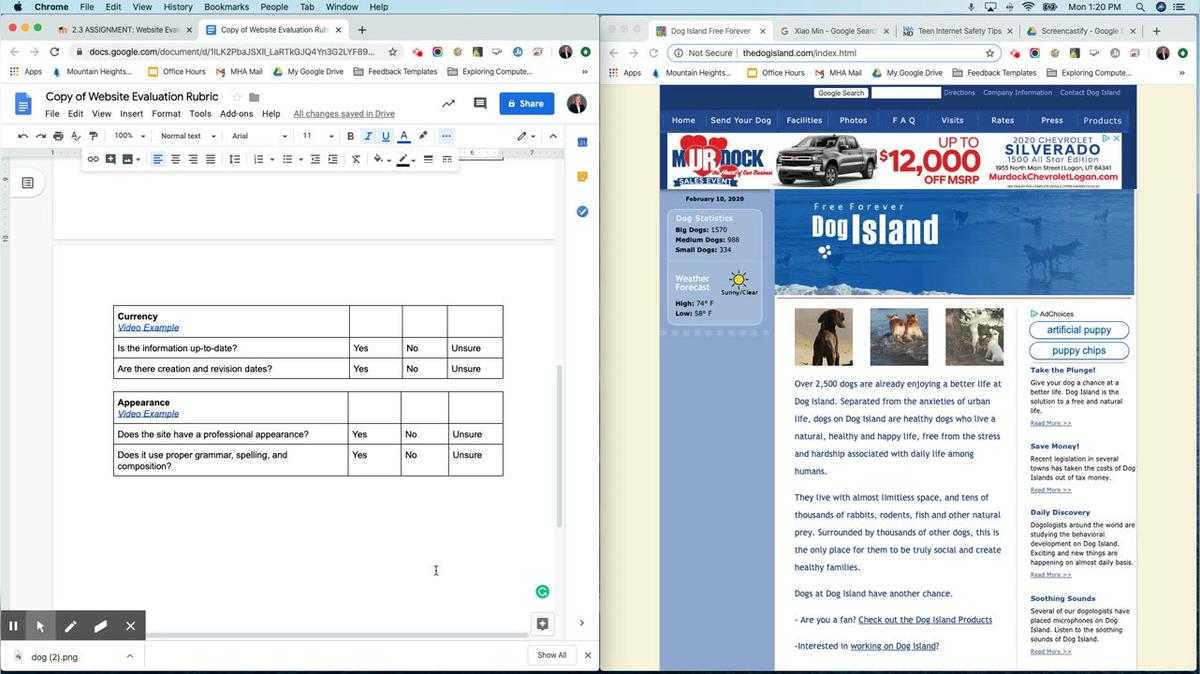The height and width of the screenshot is (674, 1200).
Task: Open the Insert menu in Docs
Action: point(132,114)
